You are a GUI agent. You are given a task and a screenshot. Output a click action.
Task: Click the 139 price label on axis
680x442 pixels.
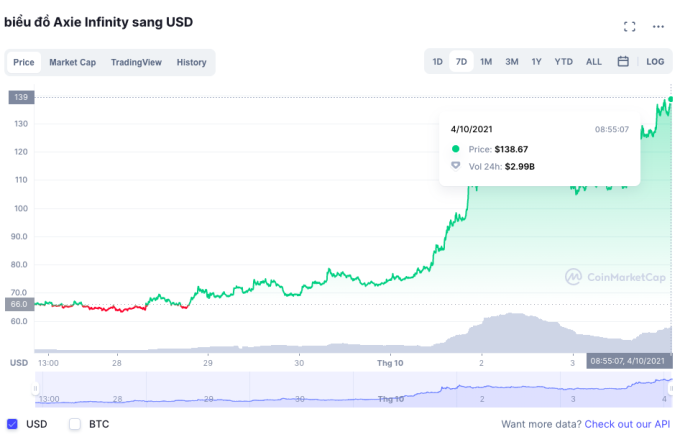(20, 97)
